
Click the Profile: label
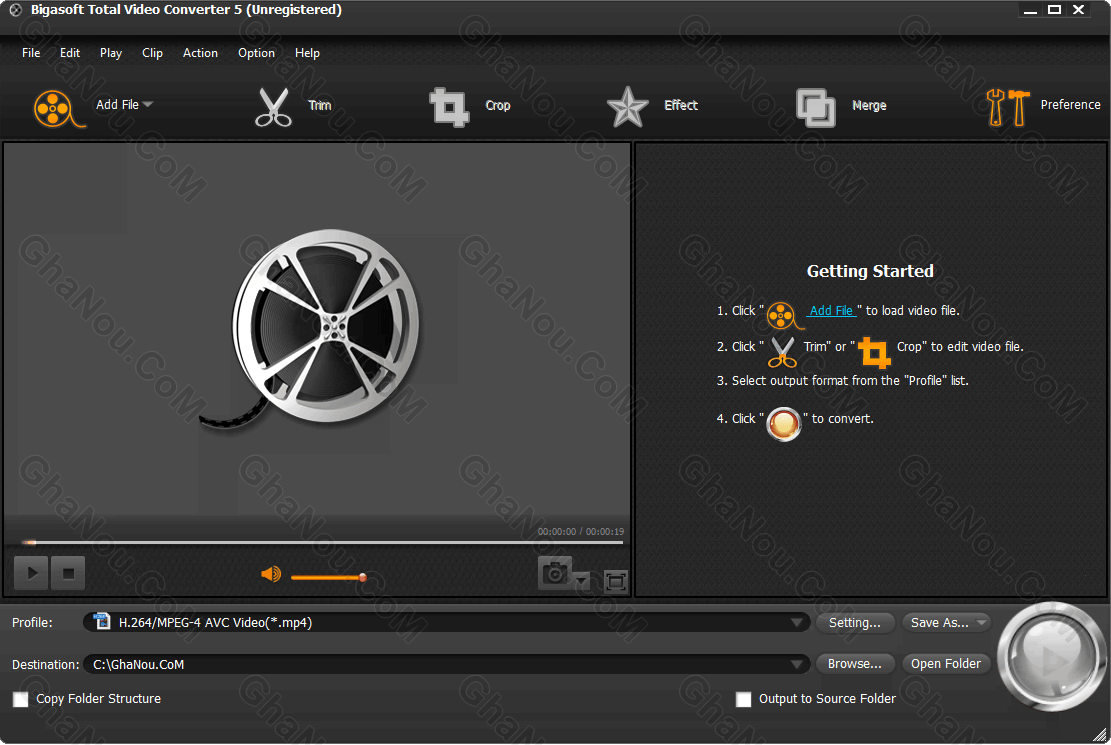point(33,622)
